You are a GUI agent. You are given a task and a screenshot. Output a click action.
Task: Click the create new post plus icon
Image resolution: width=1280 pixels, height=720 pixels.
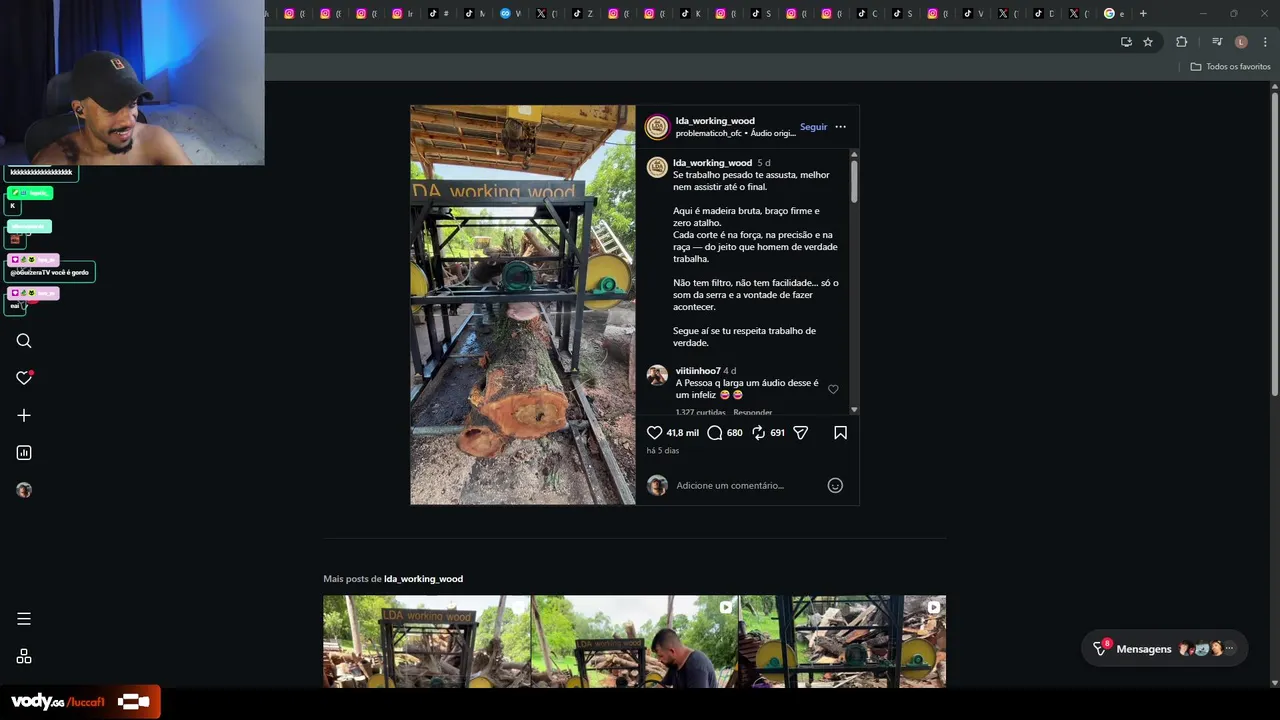click(x=24, y=415)
